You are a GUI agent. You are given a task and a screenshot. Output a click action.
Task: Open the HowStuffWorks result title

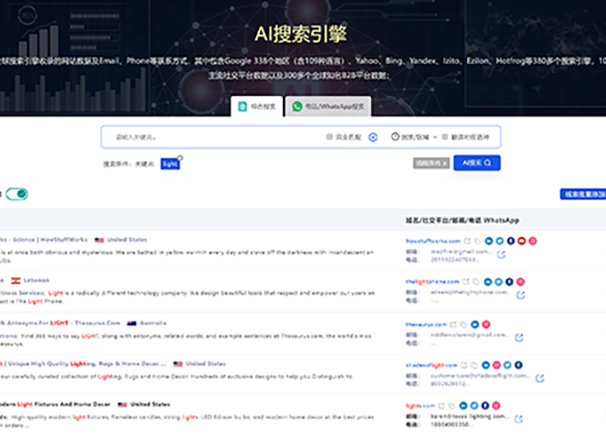pyautogui.click(x=44, y=240)
